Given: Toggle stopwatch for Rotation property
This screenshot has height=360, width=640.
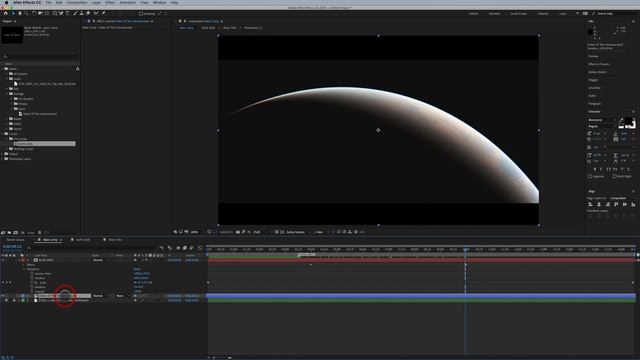Looking at the screenshot, I should click(31, 287).
